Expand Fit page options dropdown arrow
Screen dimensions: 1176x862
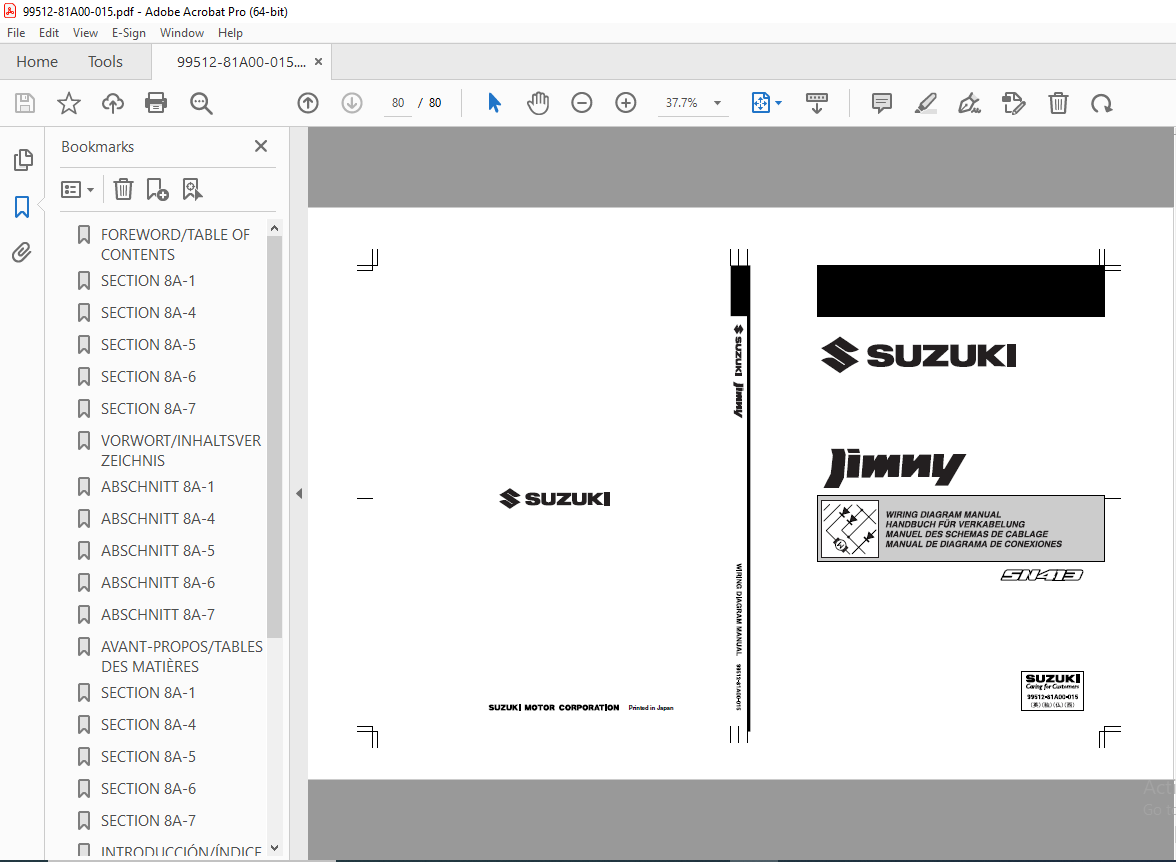point(778,103)
